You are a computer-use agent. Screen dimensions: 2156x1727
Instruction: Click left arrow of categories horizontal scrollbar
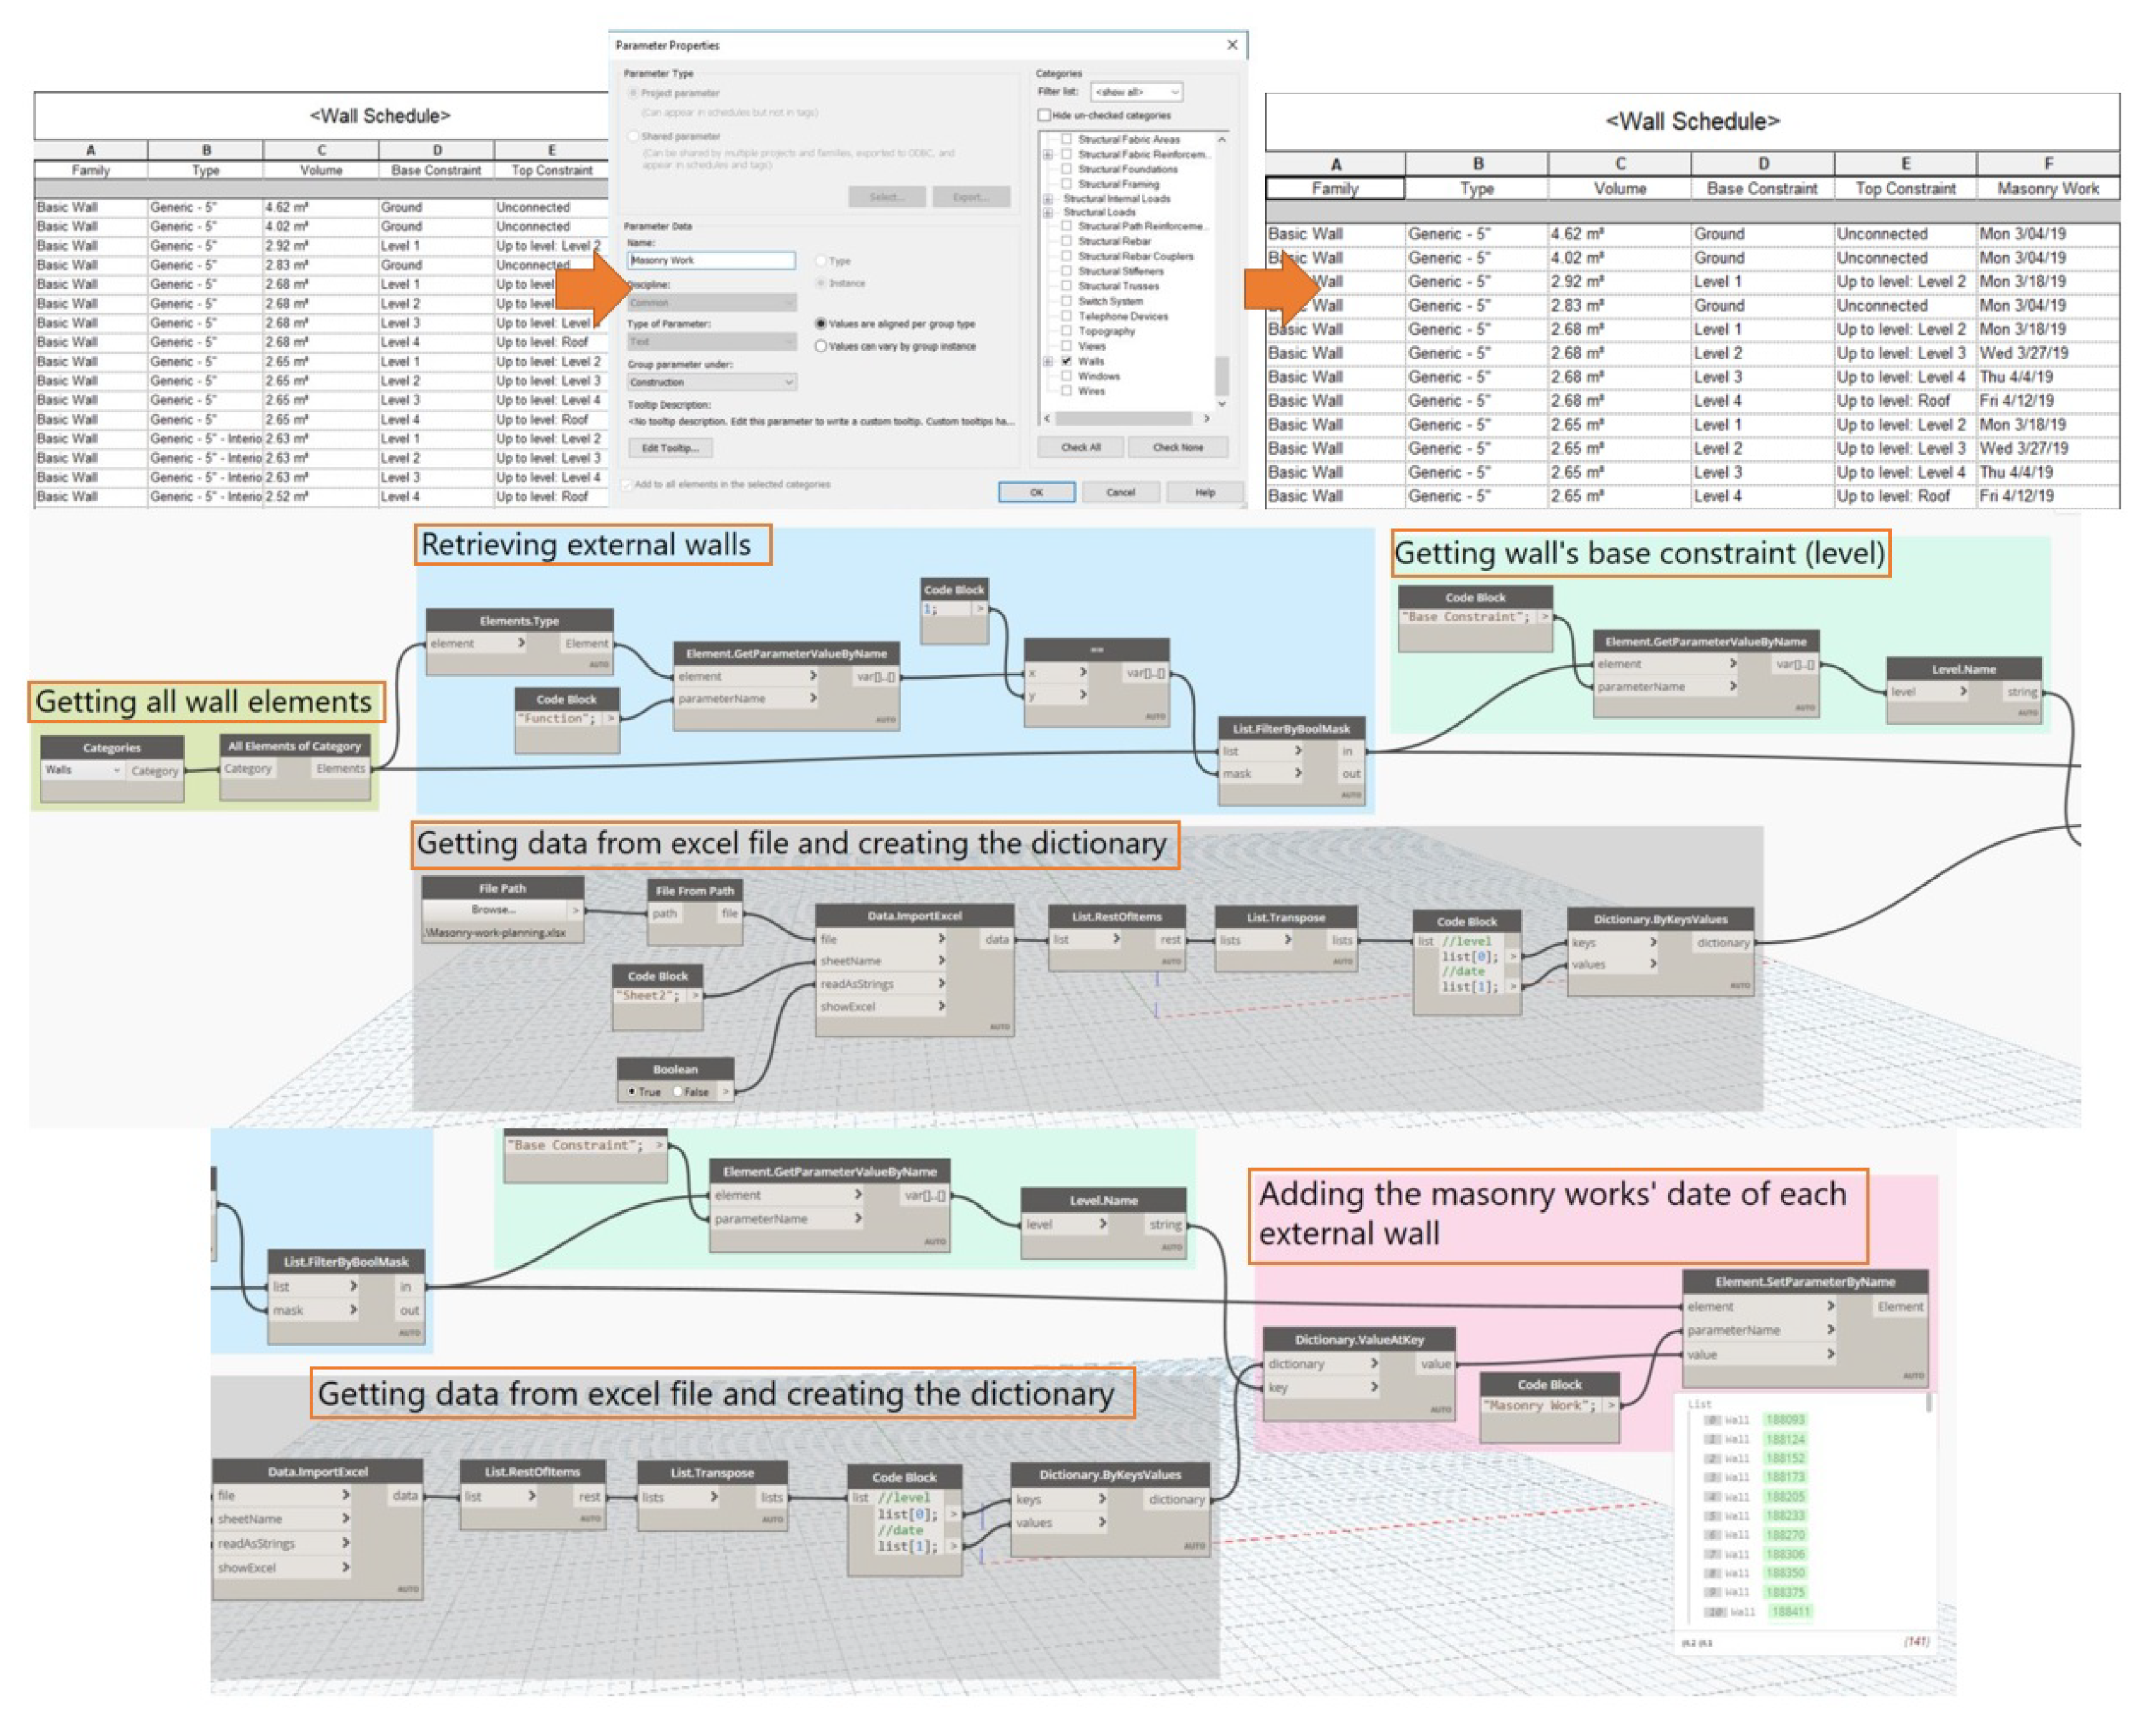pyautogui.click(x=1047, y=418)
